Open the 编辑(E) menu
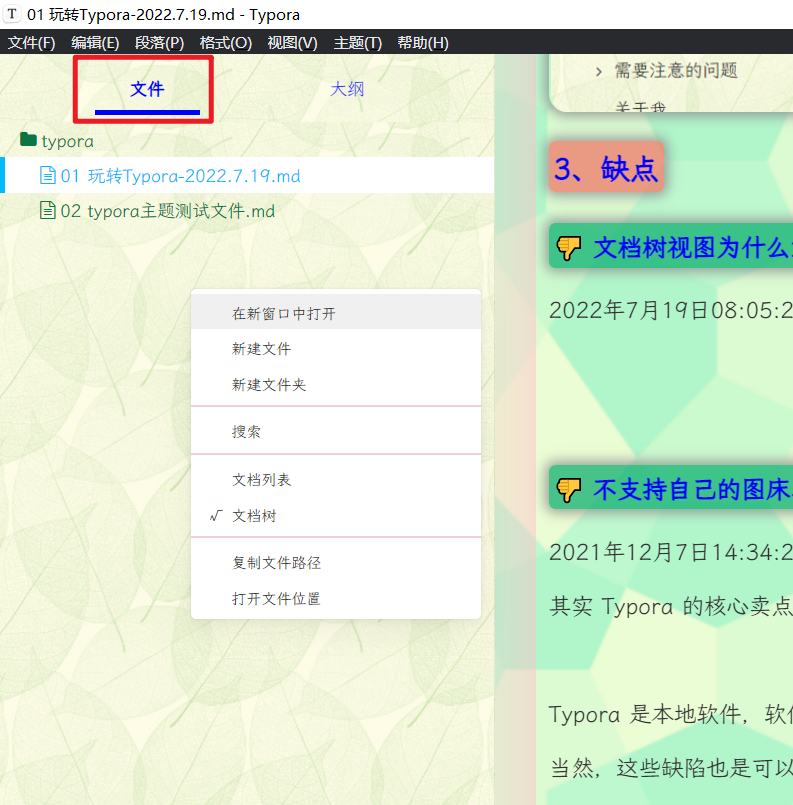Image resolution: width=793 pixels, height=805 pixels. (x=95, y=43)
